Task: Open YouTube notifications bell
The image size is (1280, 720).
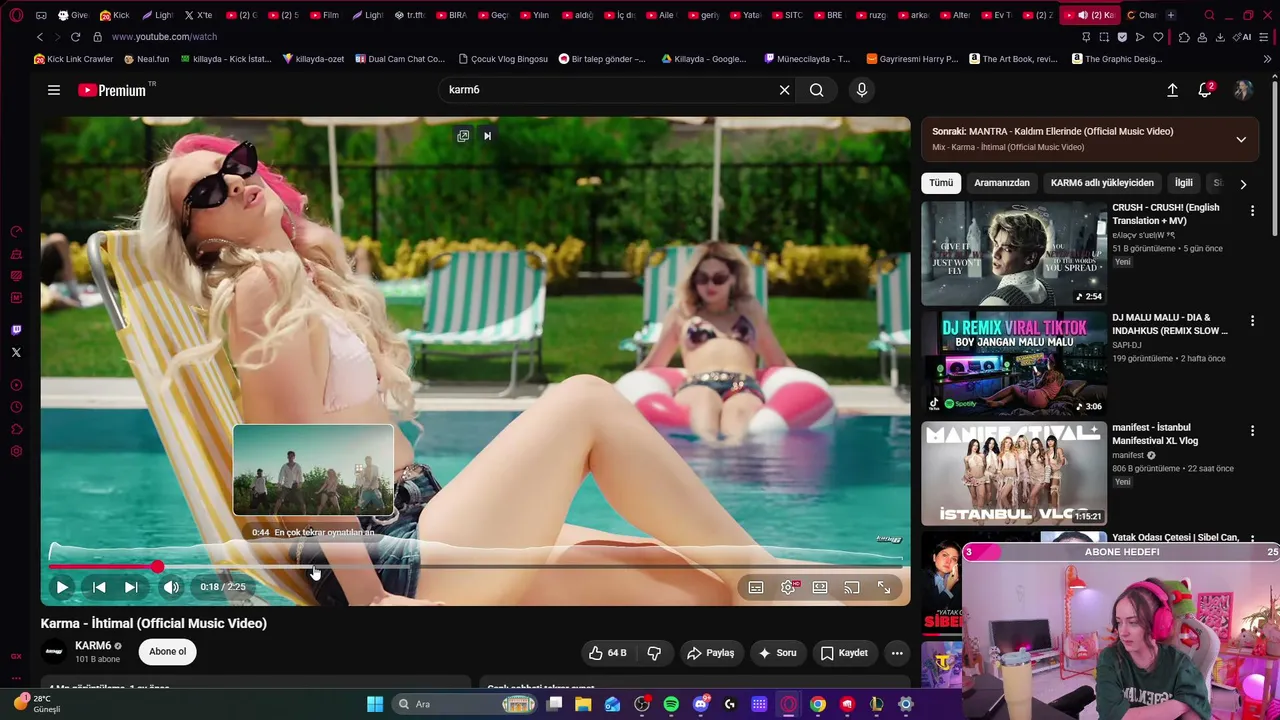Action: [1205, 90]
